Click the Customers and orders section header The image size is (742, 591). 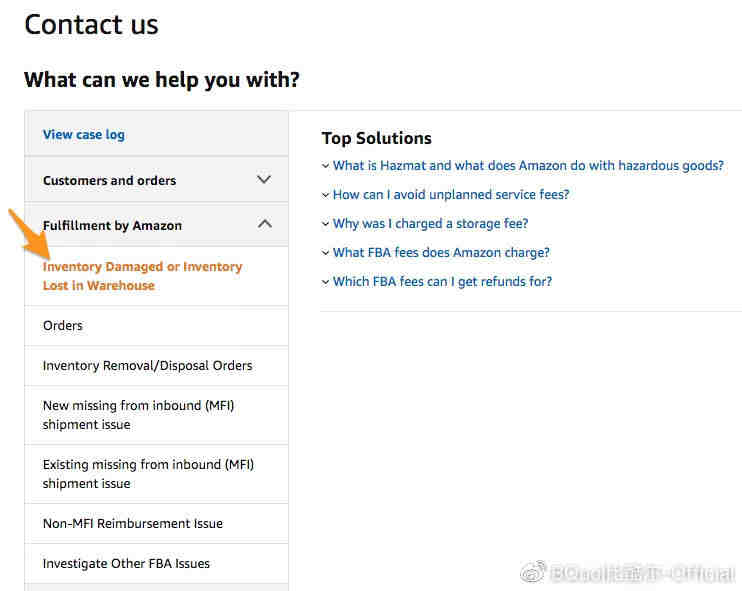pyautogui.click(x=157, y=180)
